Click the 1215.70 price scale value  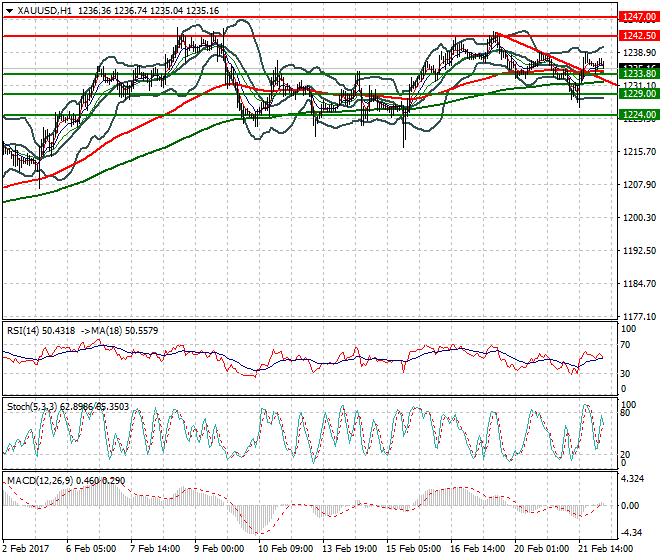click(639, 152)
